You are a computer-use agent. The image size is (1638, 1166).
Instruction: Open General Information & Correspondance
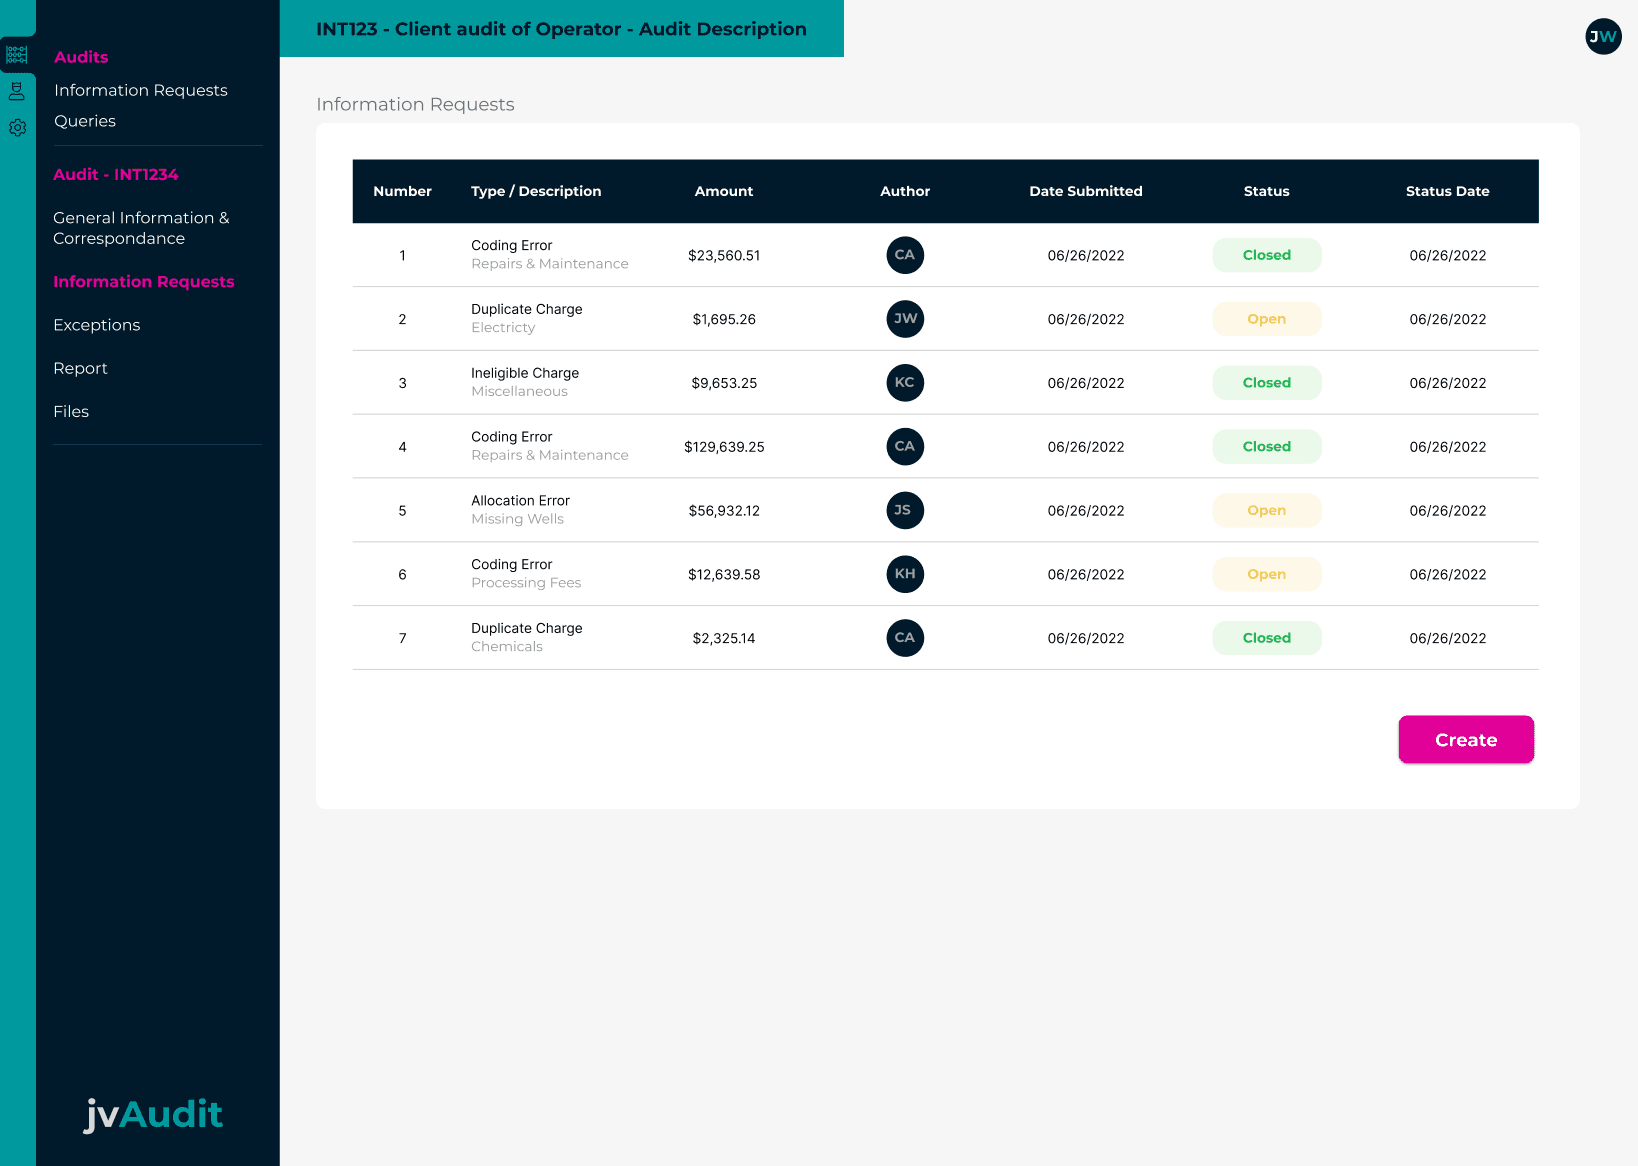click(141, 228)
